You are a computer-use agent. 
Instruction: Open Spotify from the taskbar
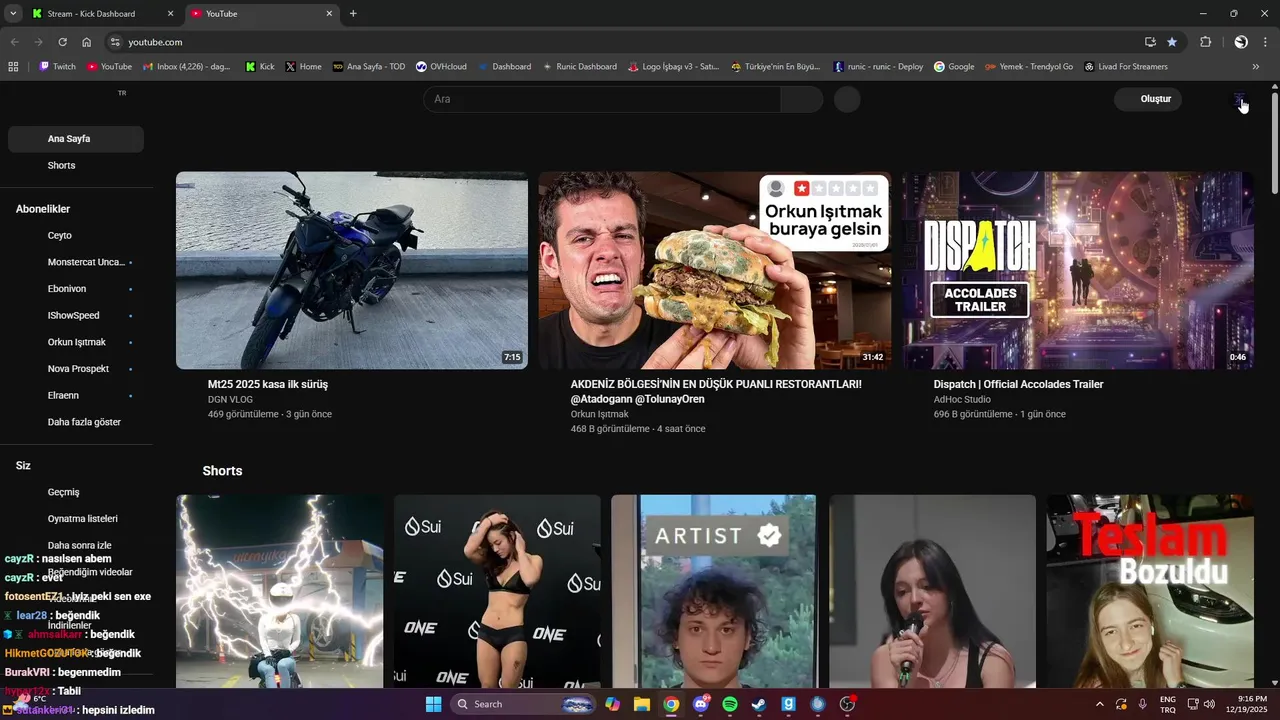click(730, 704)
